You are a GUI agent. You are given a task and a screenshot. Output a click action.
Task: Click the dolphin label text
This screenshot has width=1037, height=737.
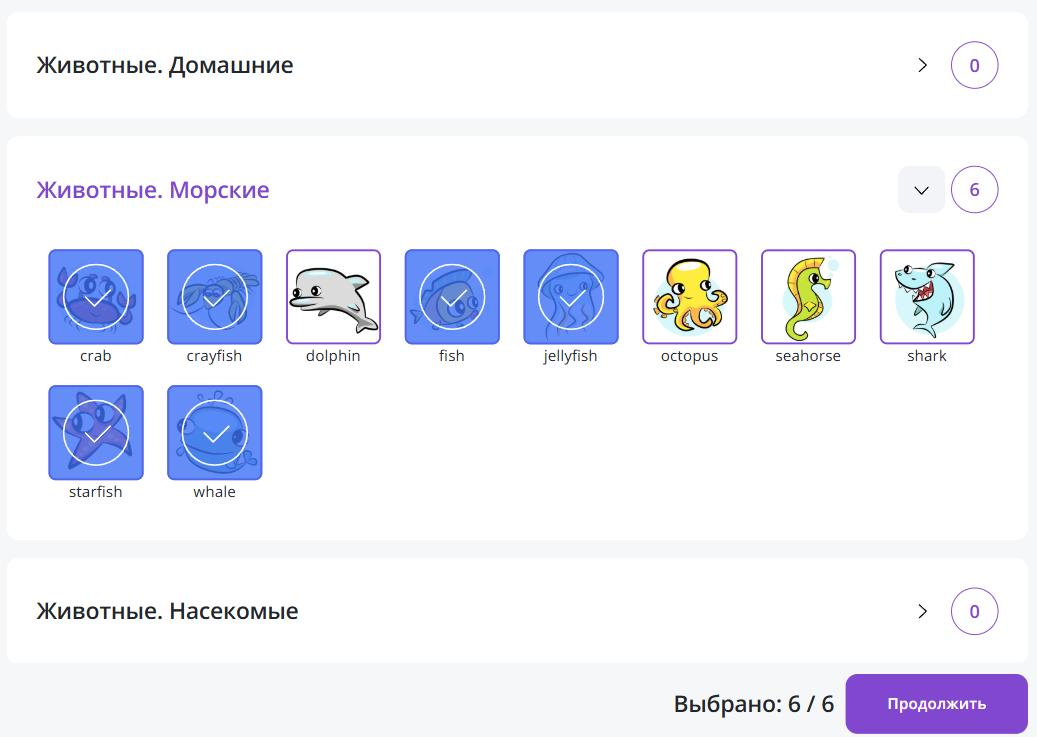[333, 356]
